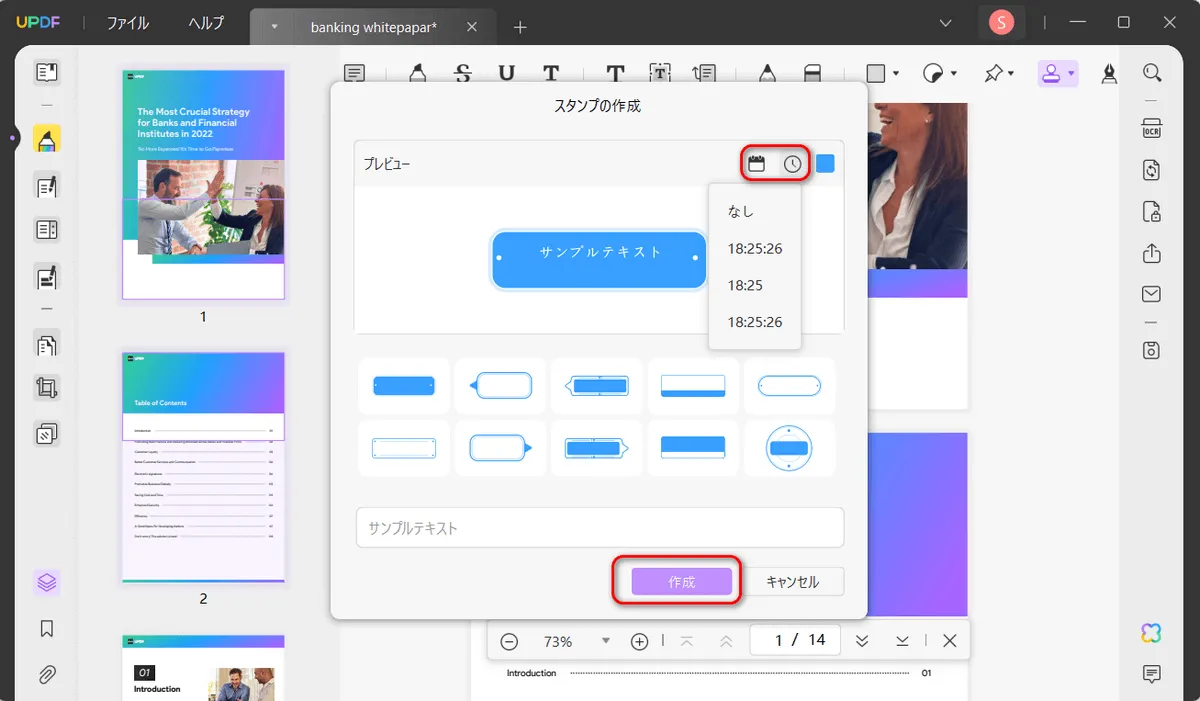Select page 1 thumbnail
The image size is (1200, 701).
click(x=203, y=184)
